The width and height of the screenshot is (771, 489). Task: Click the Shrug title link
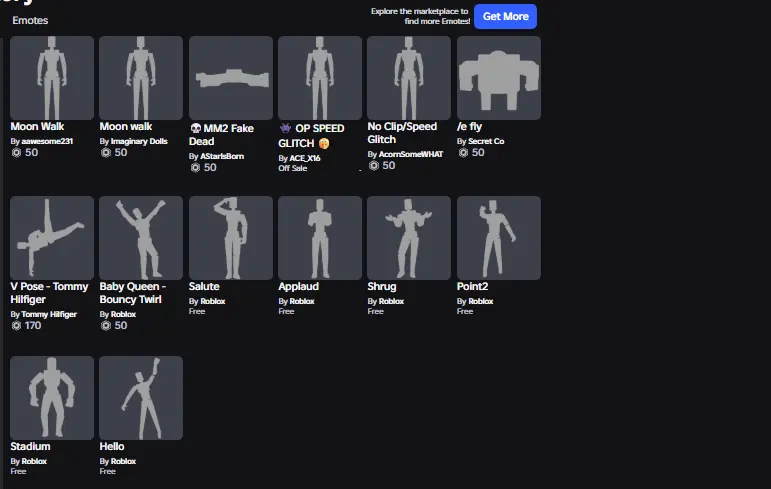(382, 286)
